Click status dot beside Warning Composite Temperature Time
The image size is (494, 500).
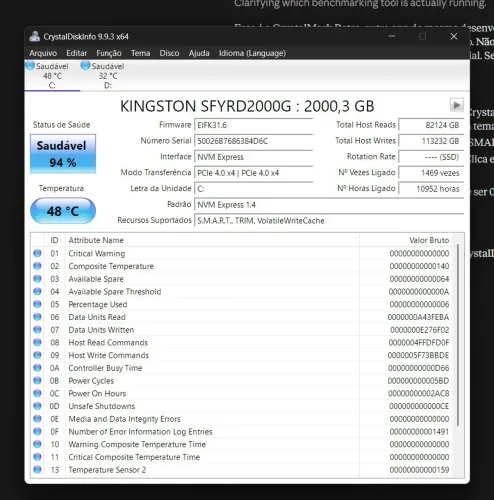point(37,444)
